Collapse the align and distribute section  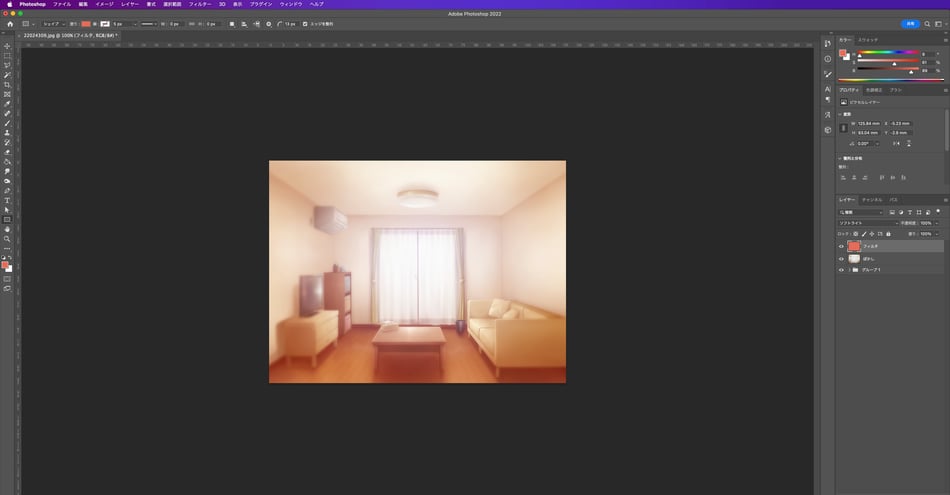(x=840, y=158)
